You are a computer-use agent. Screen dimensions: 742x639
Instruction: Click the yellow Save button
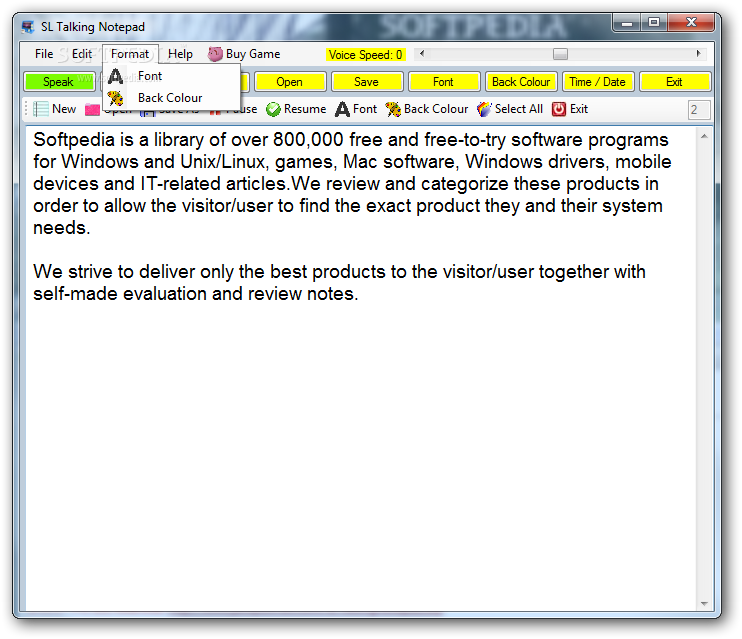pyautogui.click(x=367, y=82)
